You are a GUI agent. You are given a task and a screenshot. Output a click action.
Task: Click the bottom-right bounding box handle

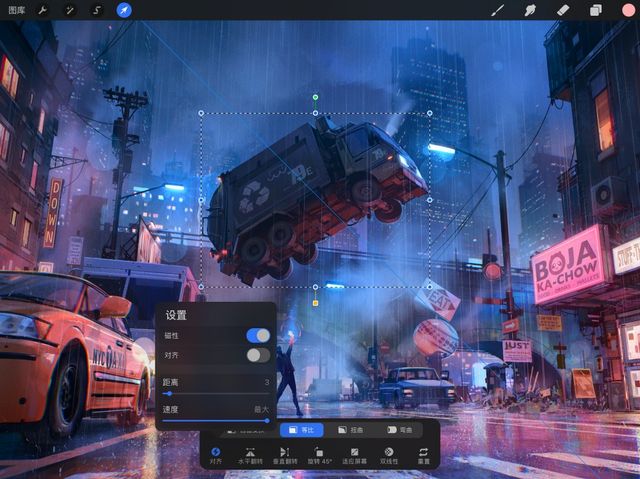pos(429,287)
